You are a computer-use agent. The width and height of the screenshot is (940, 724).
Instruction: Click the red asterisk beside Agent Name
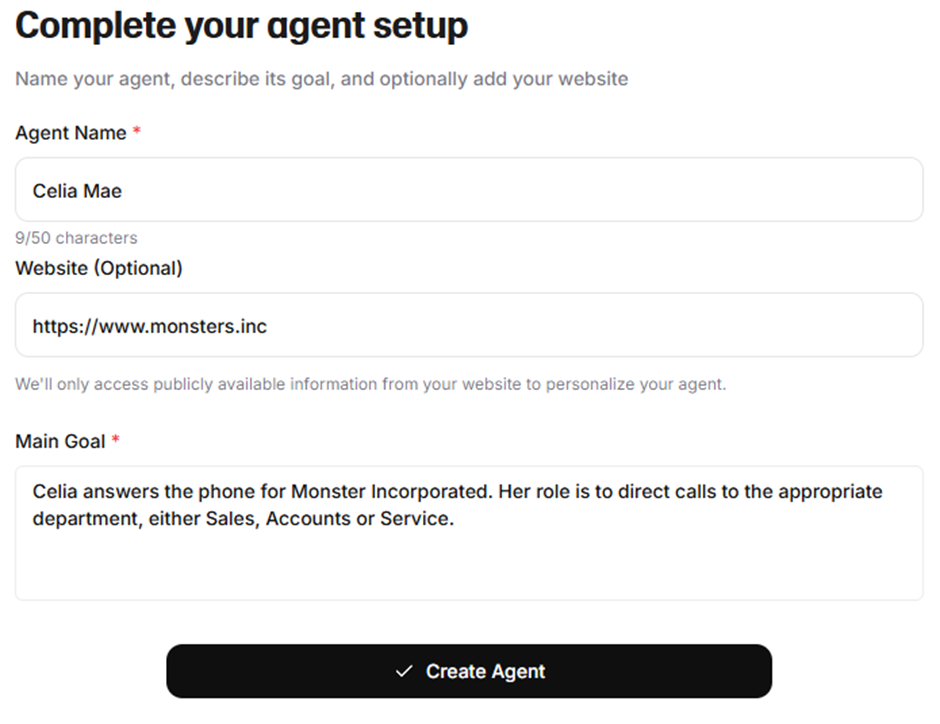137,130
